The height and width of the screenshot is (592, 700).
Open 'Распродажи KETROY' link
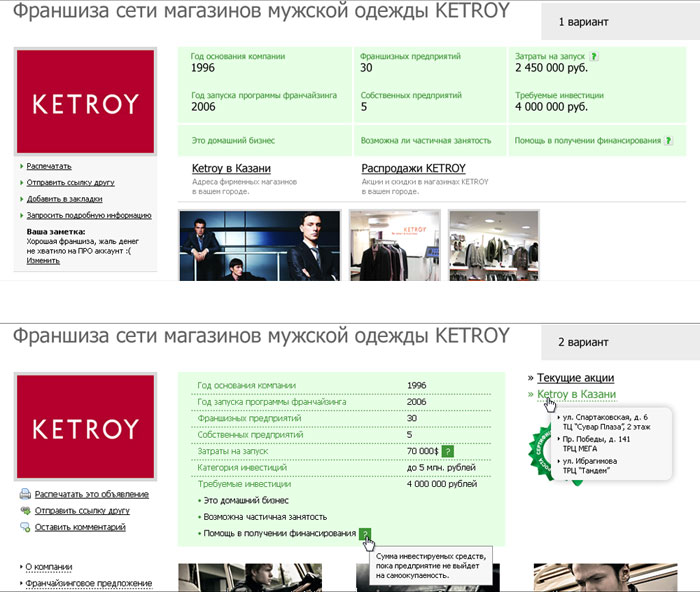[413, 168]
